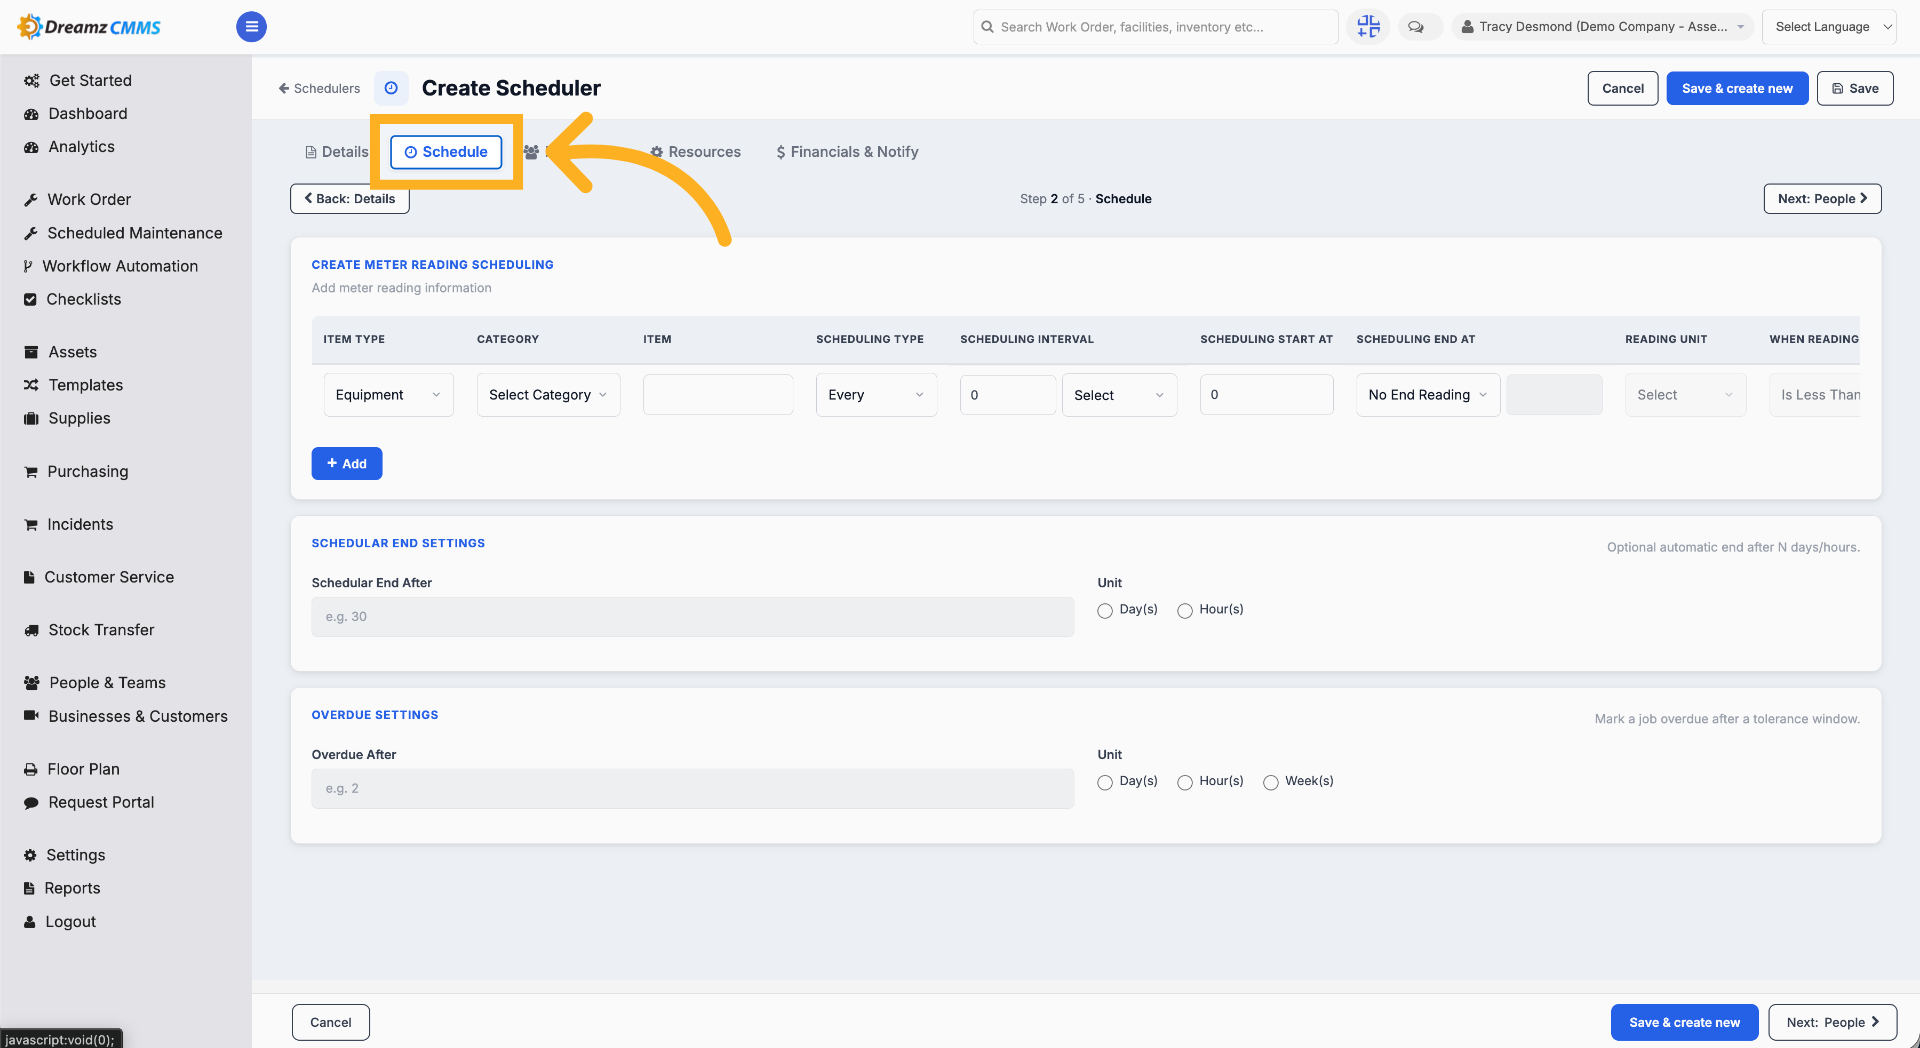Image resolution: width=1920 pixels, height=1048 pixels.
Task: Select Day(s) unit for Schedular End After
Action: pyautogui.click(x=1105, y=611)
